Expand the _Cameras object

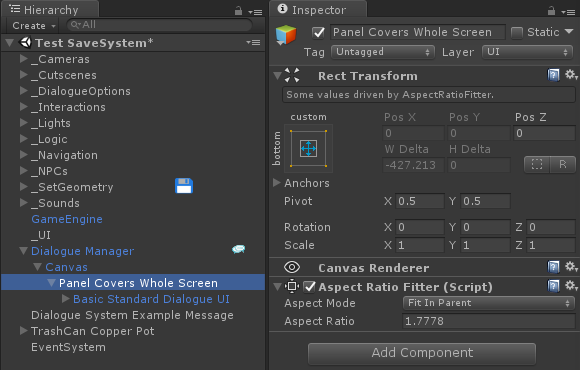pyautogui.click(x=24, y=58)
